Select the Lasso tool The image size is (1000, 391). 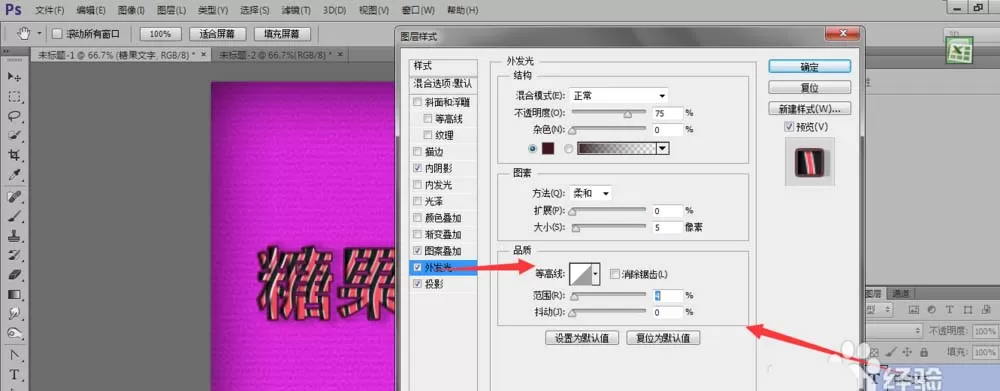14,117
